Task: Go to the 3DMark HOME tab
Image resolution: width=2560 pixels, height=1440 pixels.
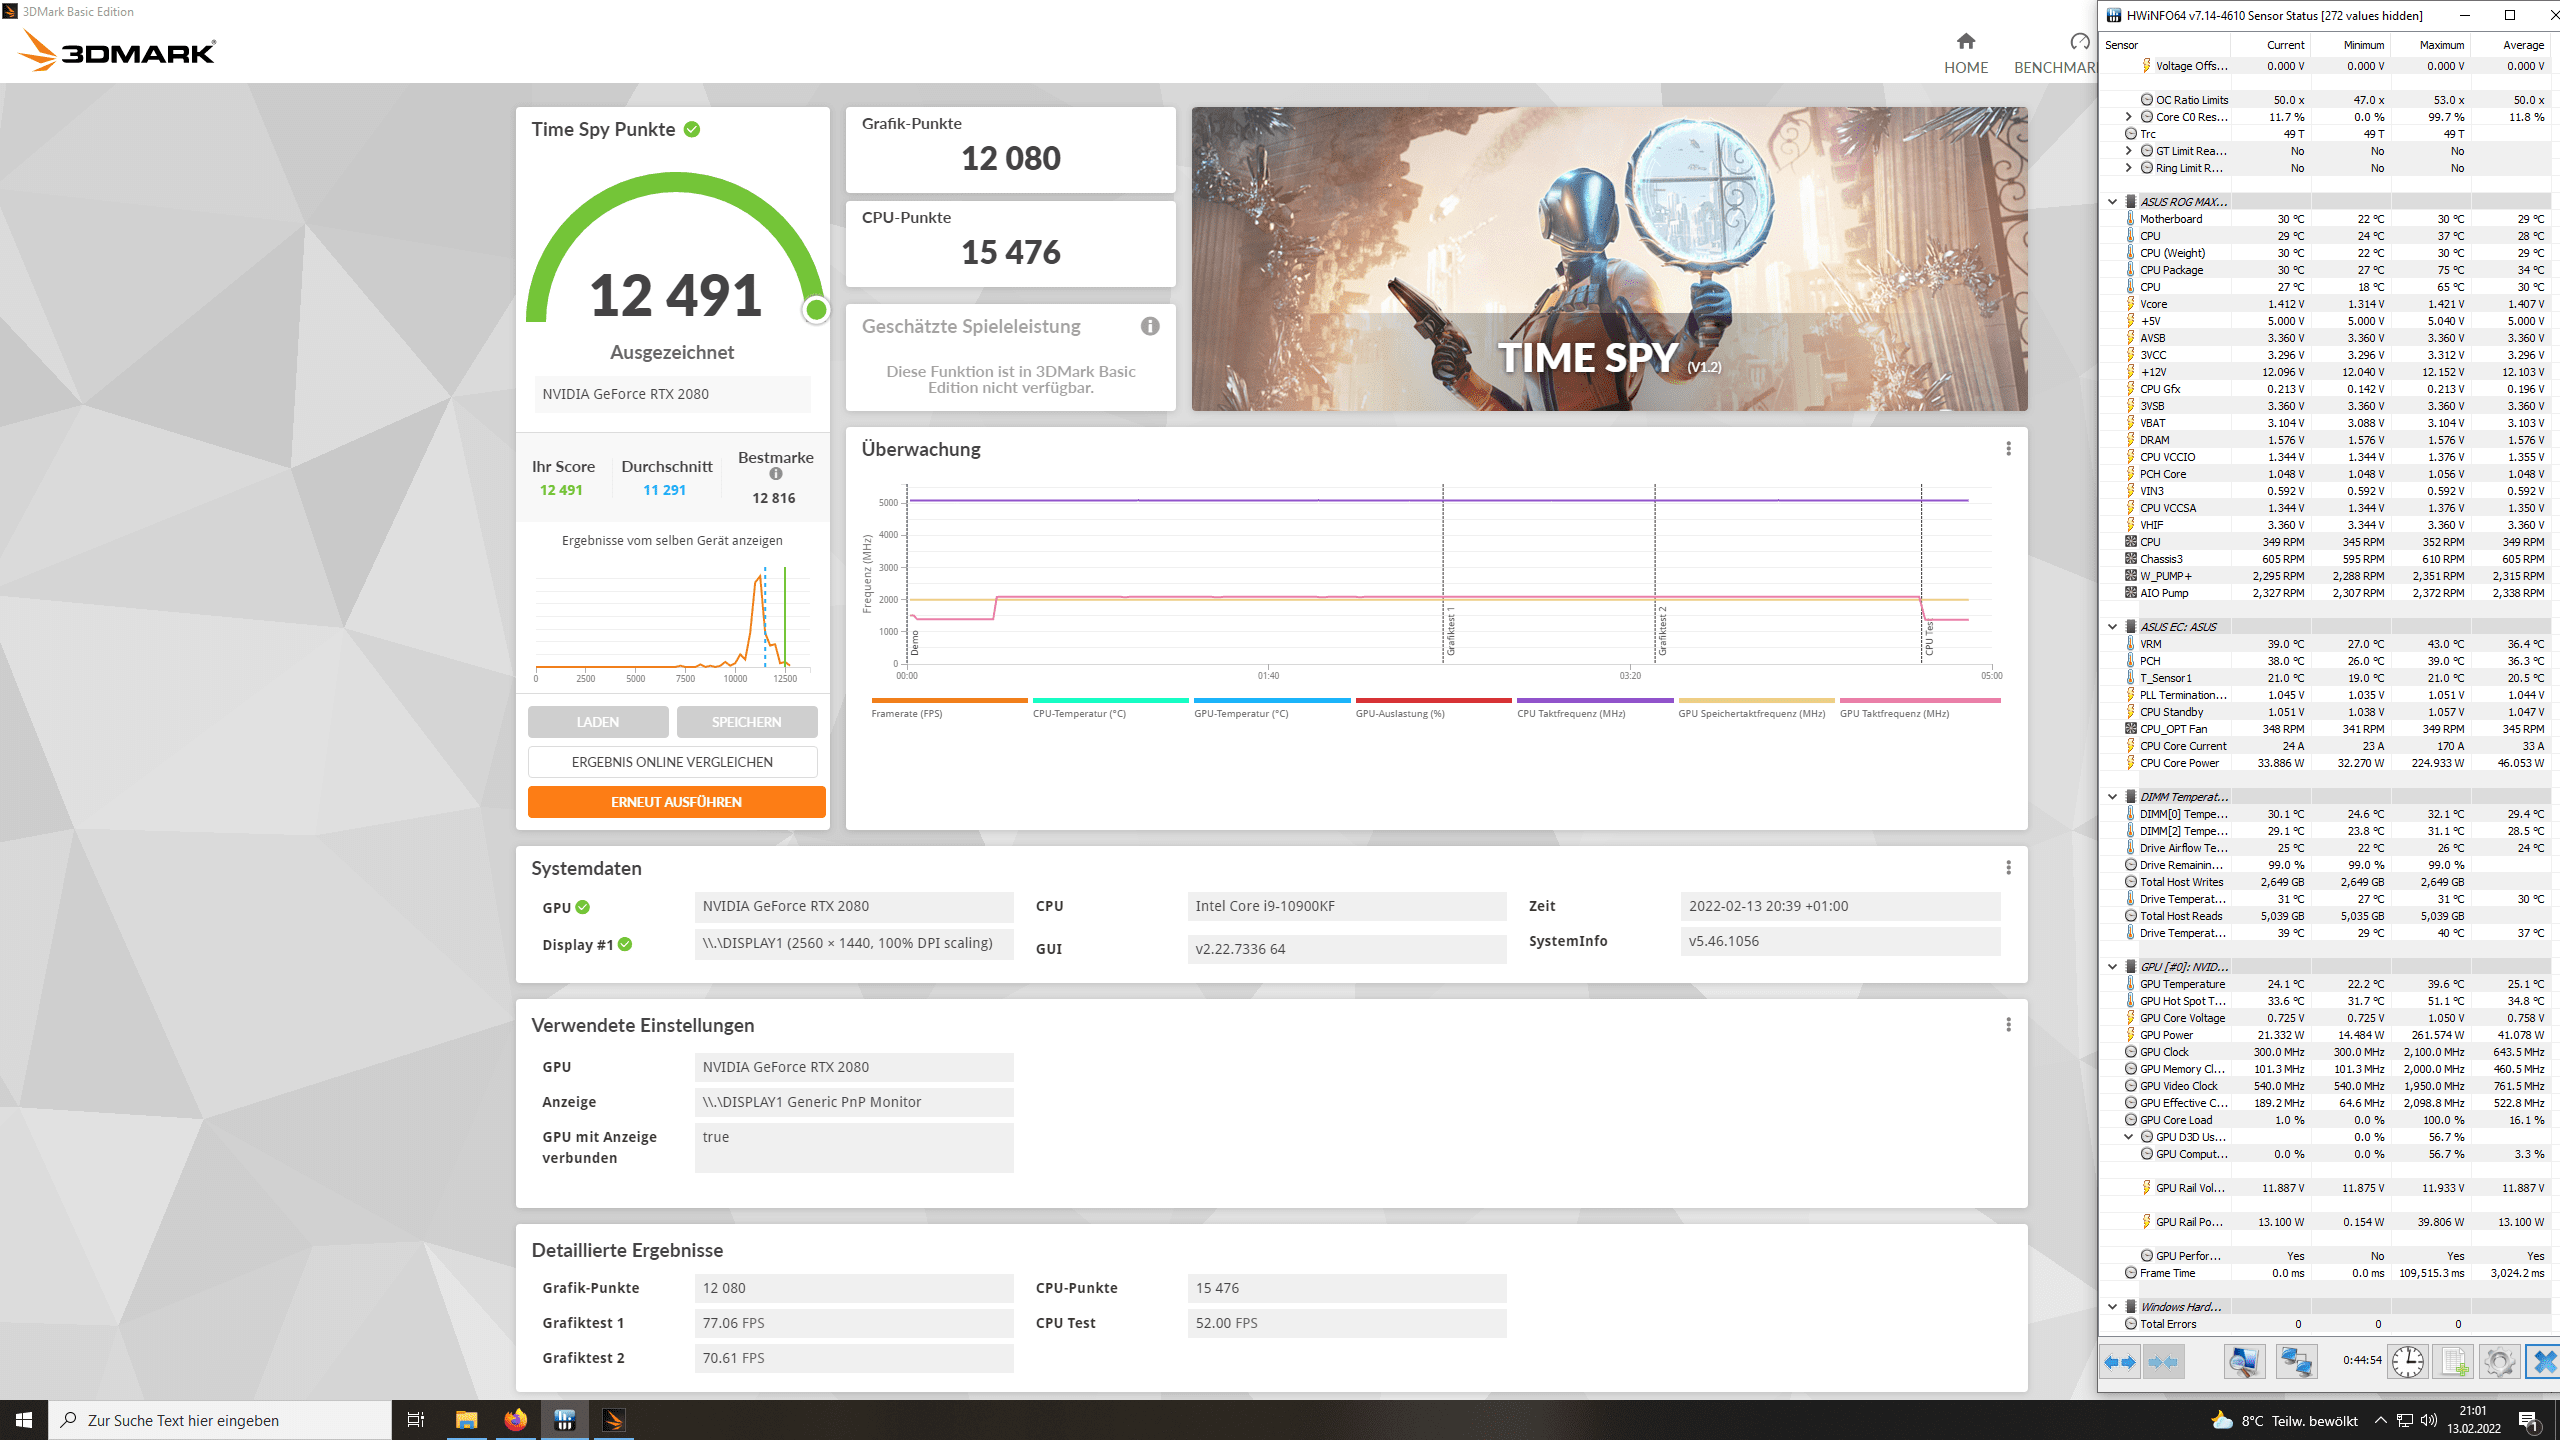Action: click(1965, 54)
